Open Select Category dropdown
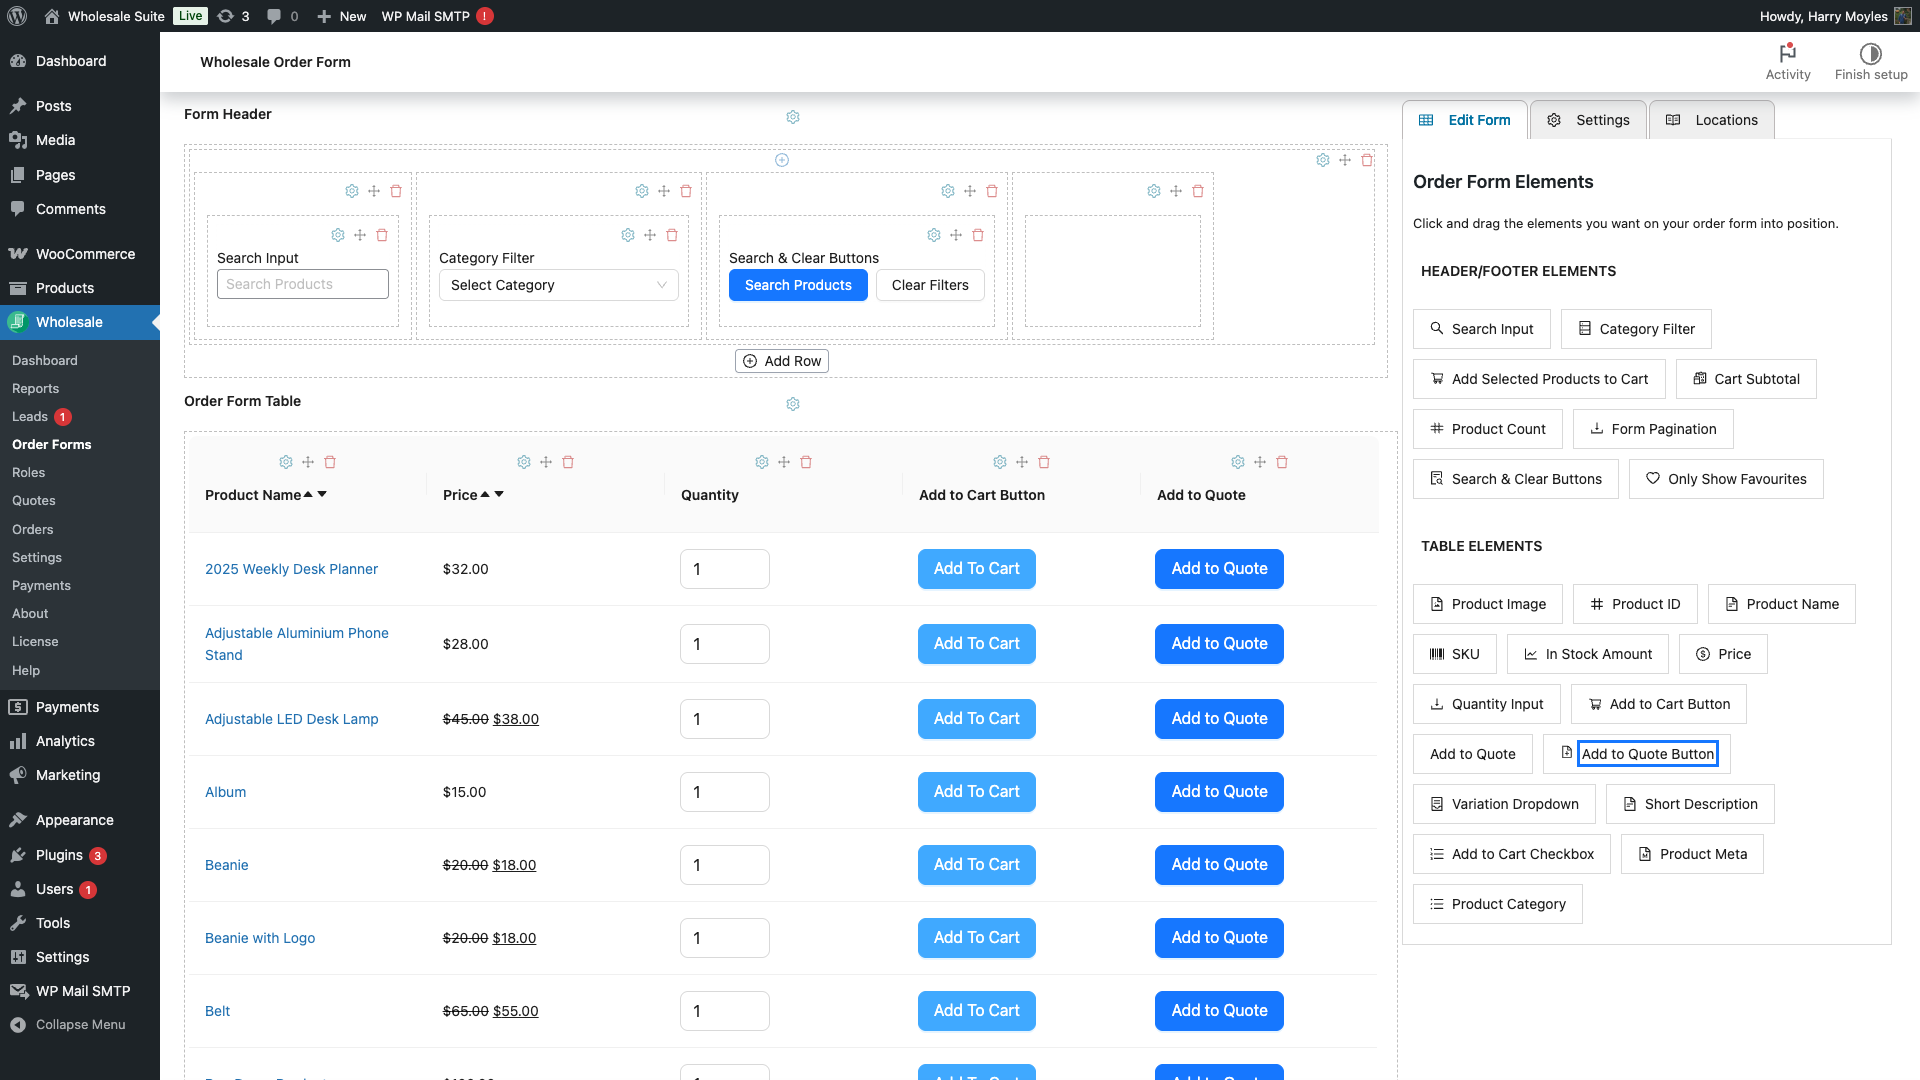1920x1080 pixels. pyautogui.click(x=558, y=285)
